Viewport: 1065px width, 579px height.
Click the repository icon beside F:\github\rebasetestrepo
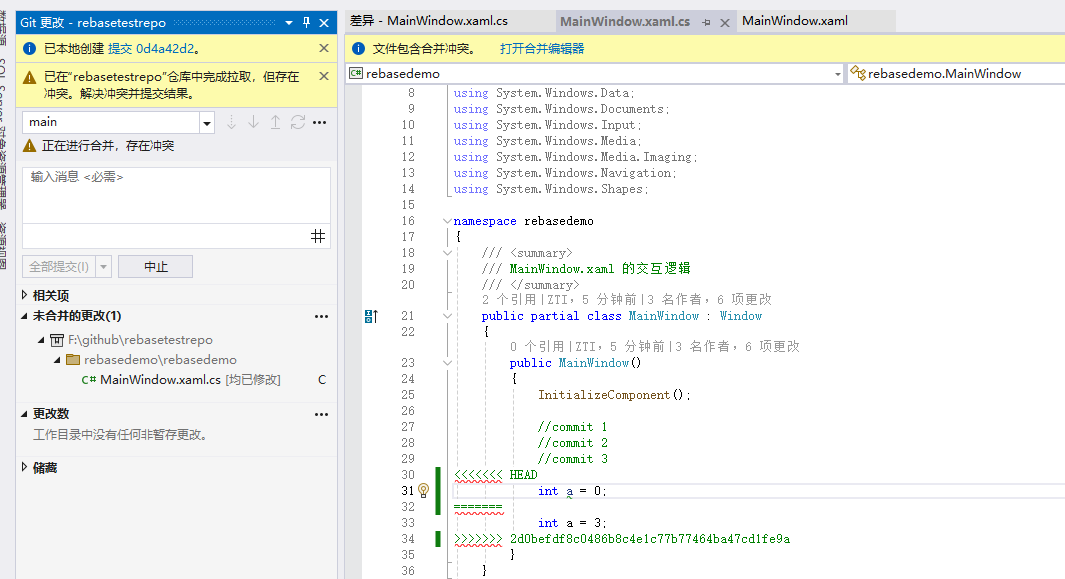pyautogui.click(x=57, y=340)
